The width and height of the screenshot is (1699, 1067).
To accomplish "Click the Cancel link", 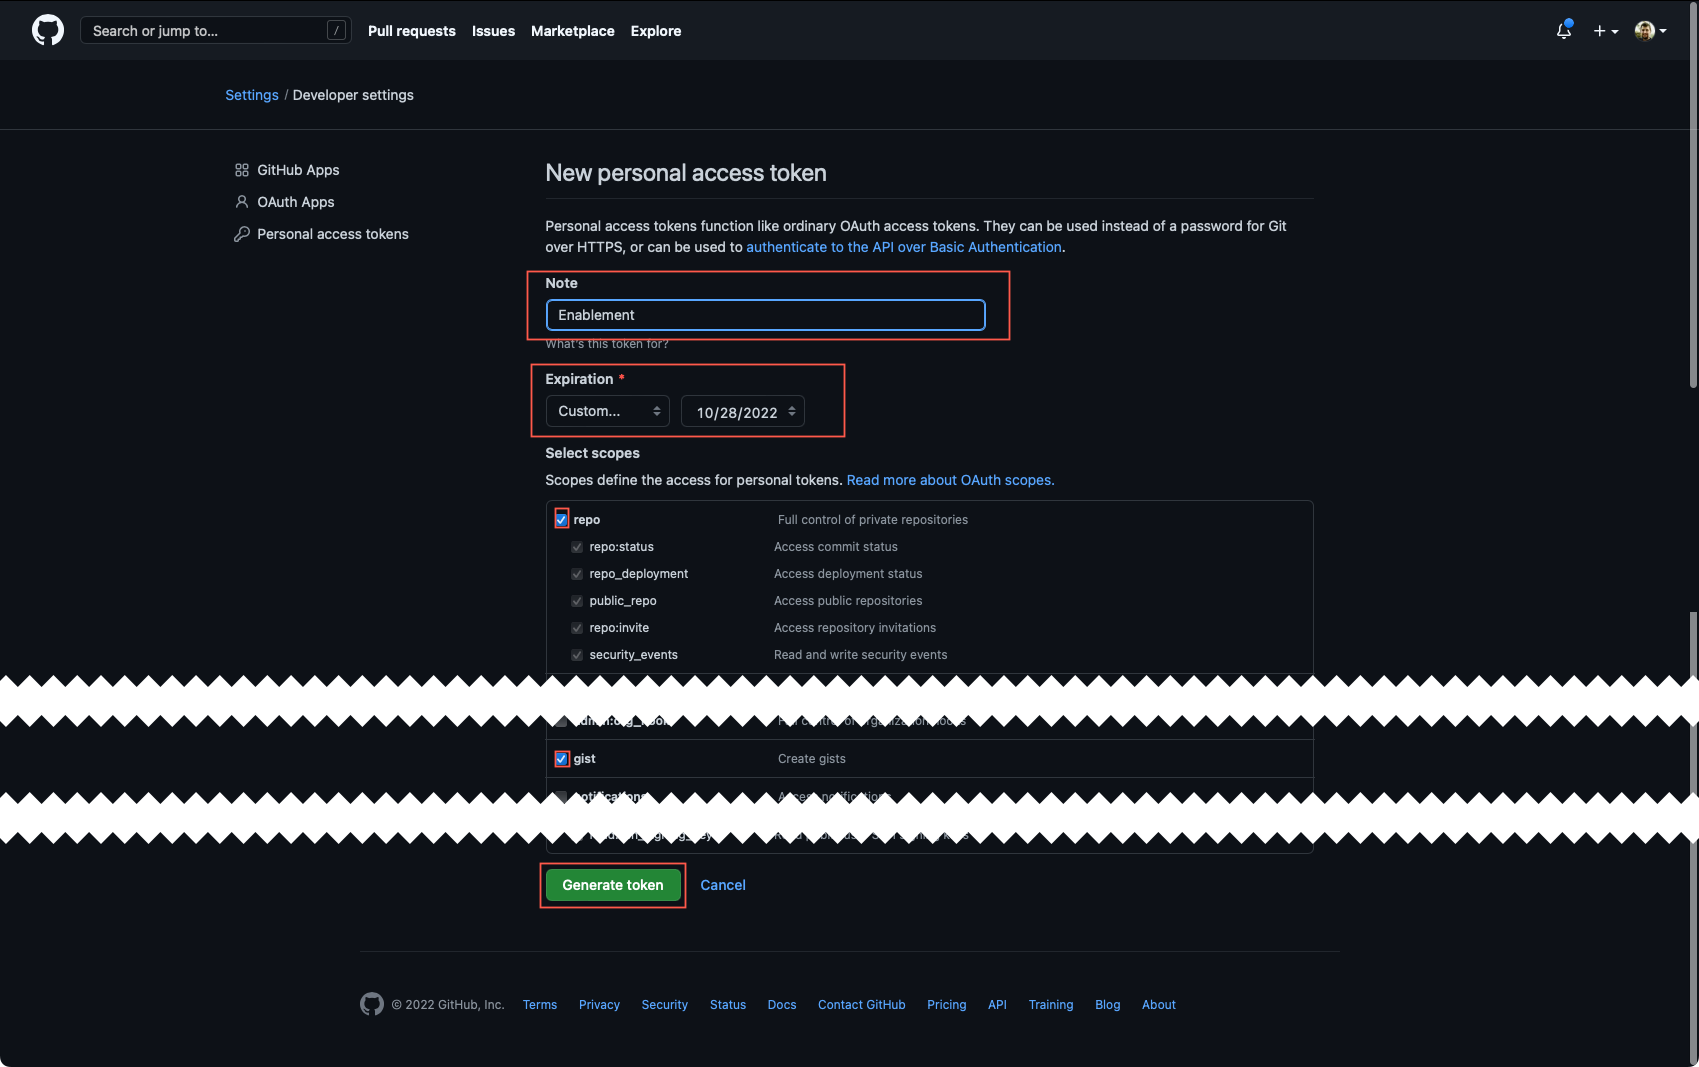I will click(723, 885).
